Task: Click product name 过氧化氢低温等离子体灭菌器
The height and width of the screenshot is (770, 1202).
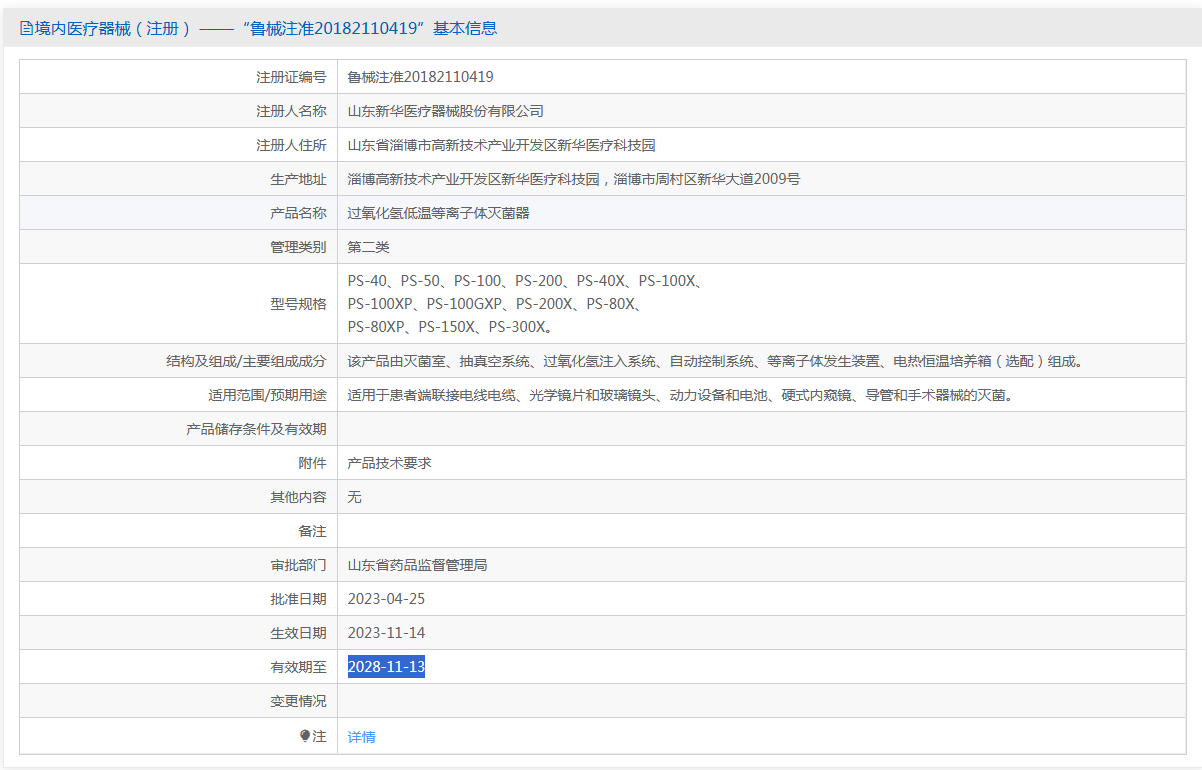Action: [439, 213]
